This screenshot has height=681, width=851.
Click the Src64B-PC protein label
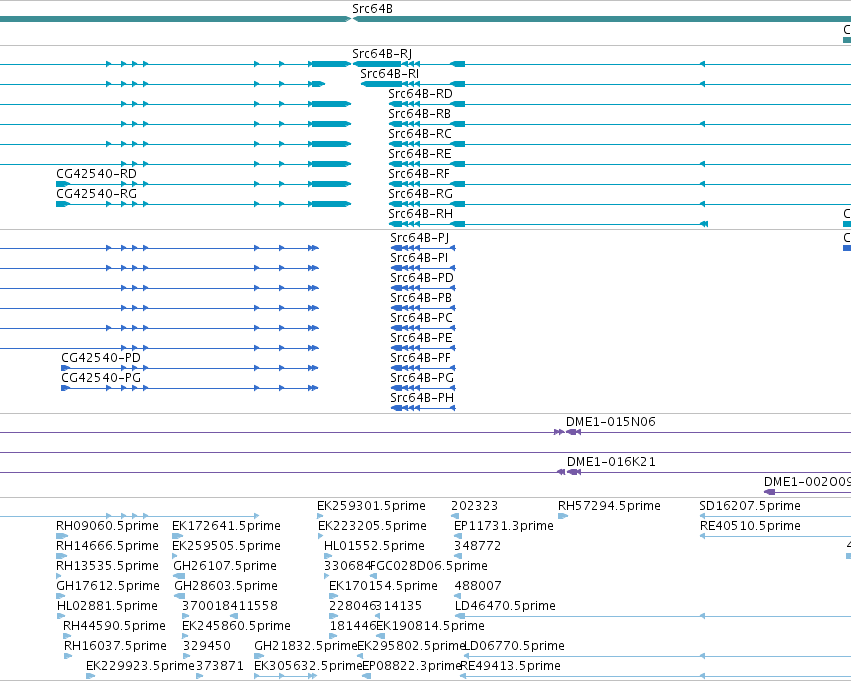(422, 318)
